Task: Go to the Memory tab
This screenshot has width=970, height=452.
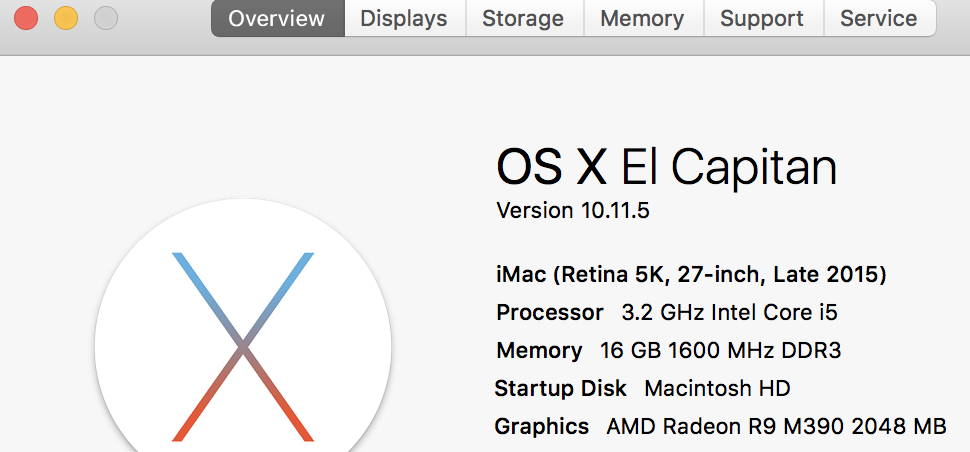Action: (x=643, y=19)
